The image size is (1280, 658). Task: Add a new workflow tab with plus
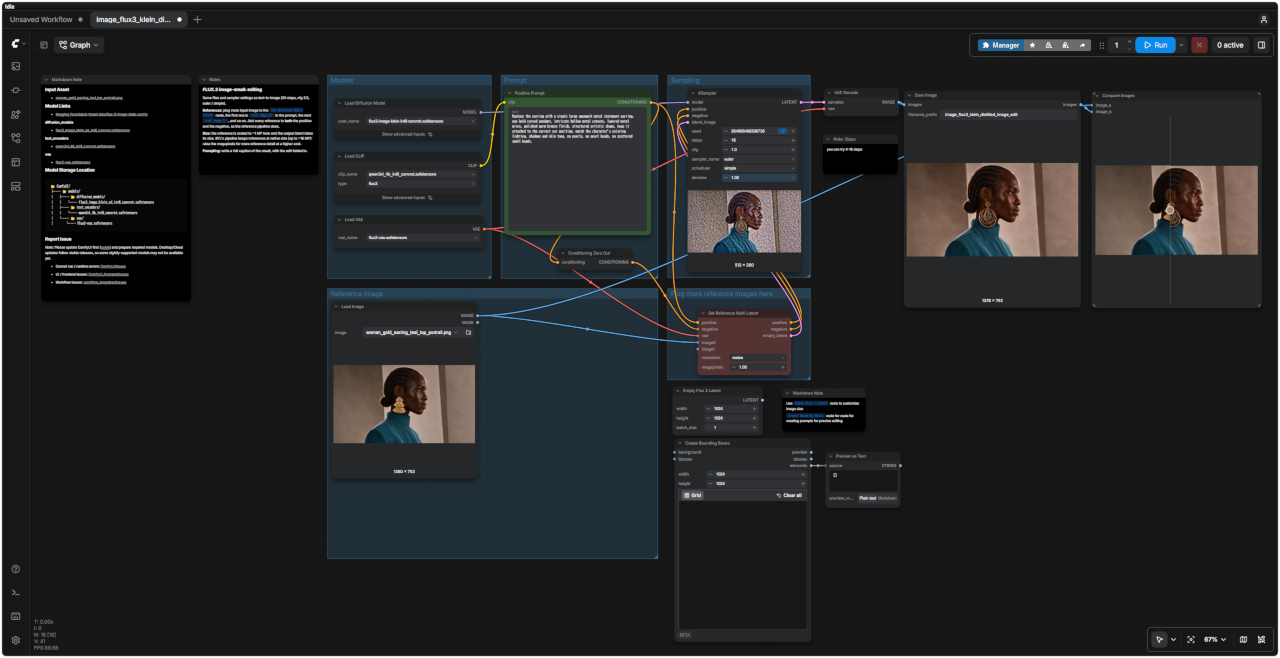click(x=197, y=19)
